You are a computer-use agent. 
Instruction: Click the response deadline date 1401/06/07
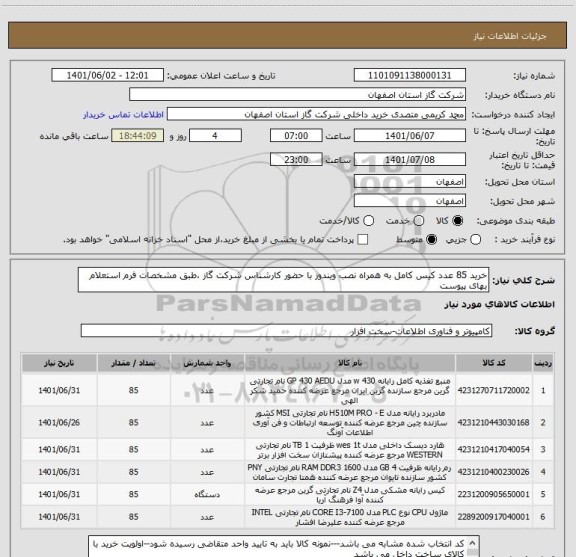410,136
